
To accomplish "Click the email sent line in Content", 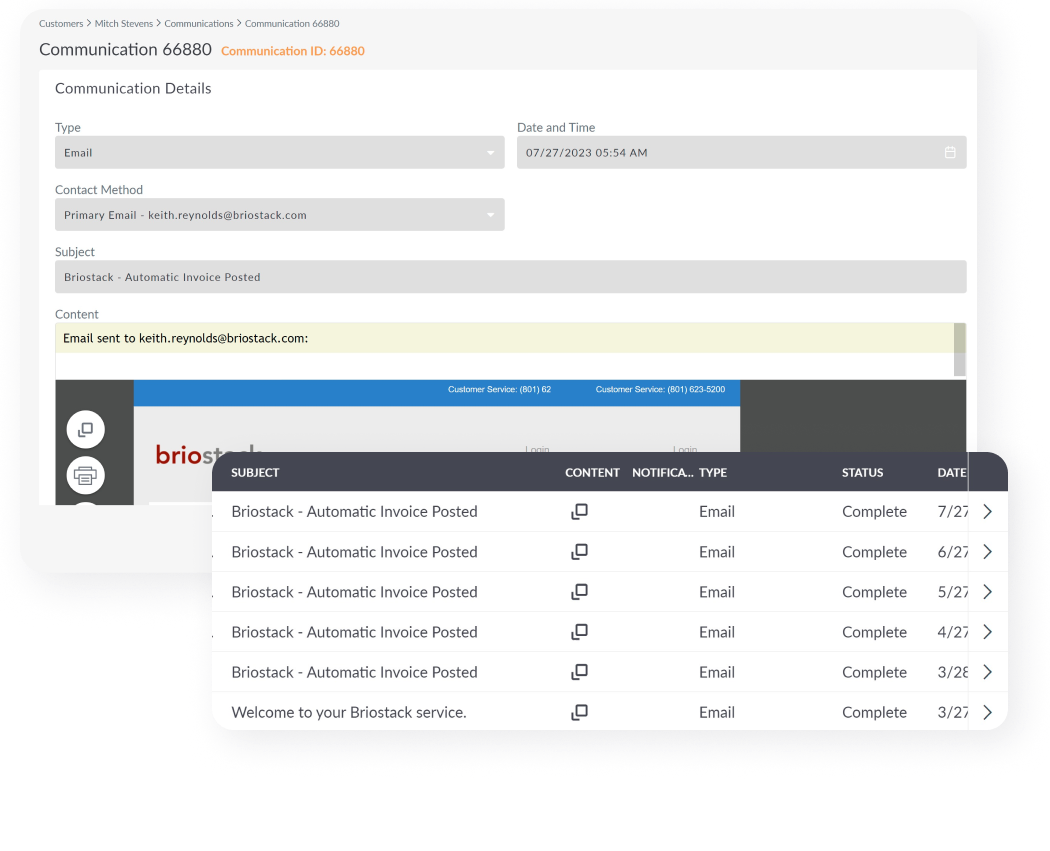I will [185, 339].
